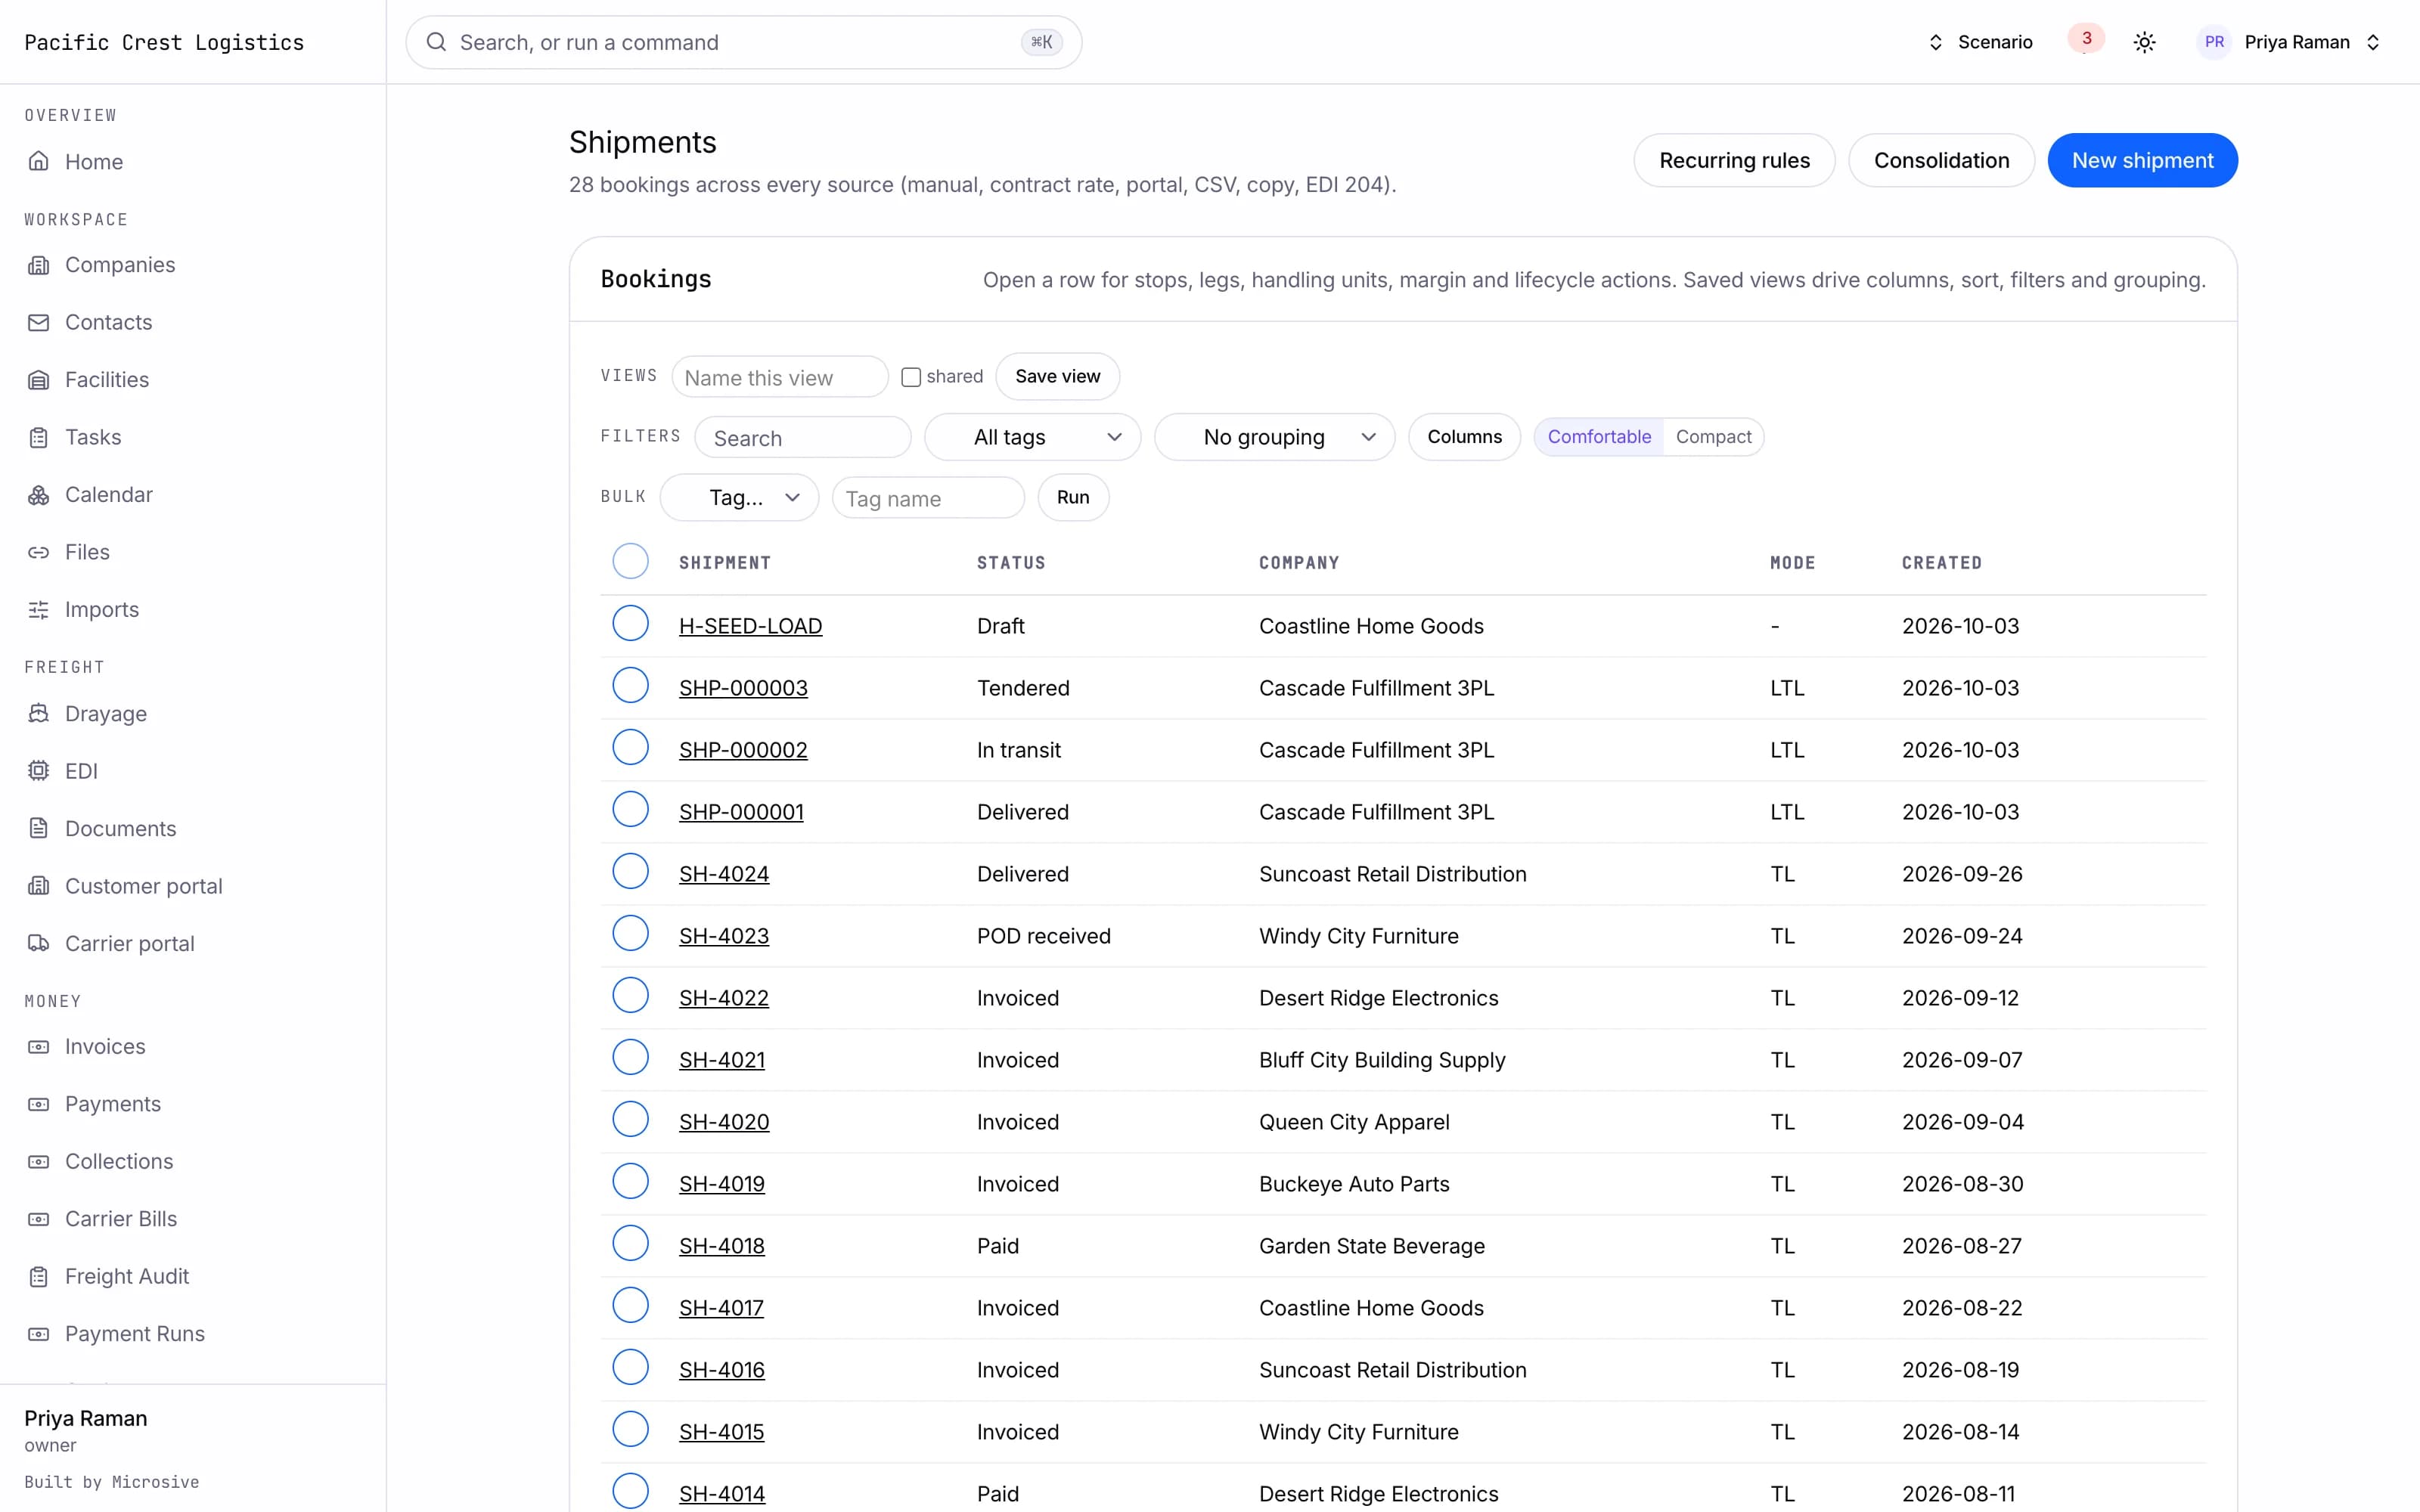Image resolution: width=2420 pixels, height=1512 pixels.
Task: Toggle the select-all bookings circle in header
Action: click(630, 561)
